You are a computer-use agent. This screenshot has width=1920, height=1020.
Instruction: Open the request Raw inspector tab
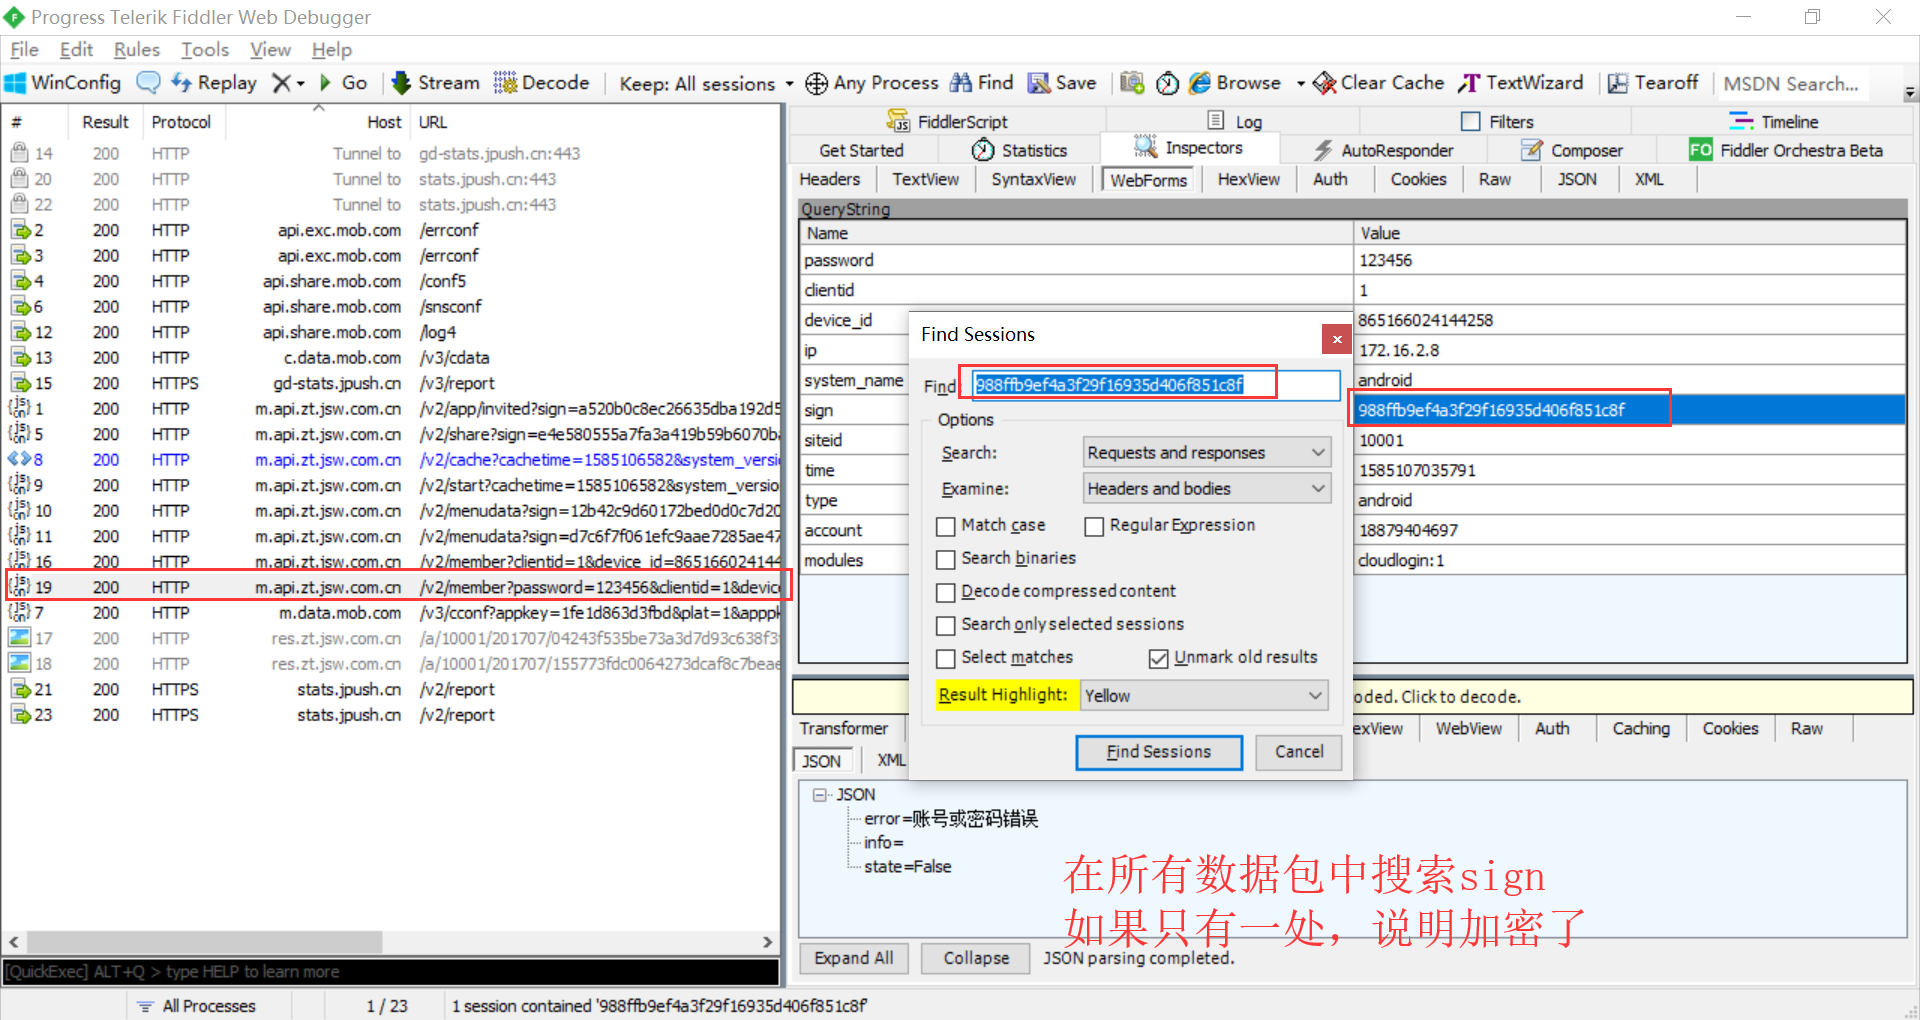[1495, 180]
